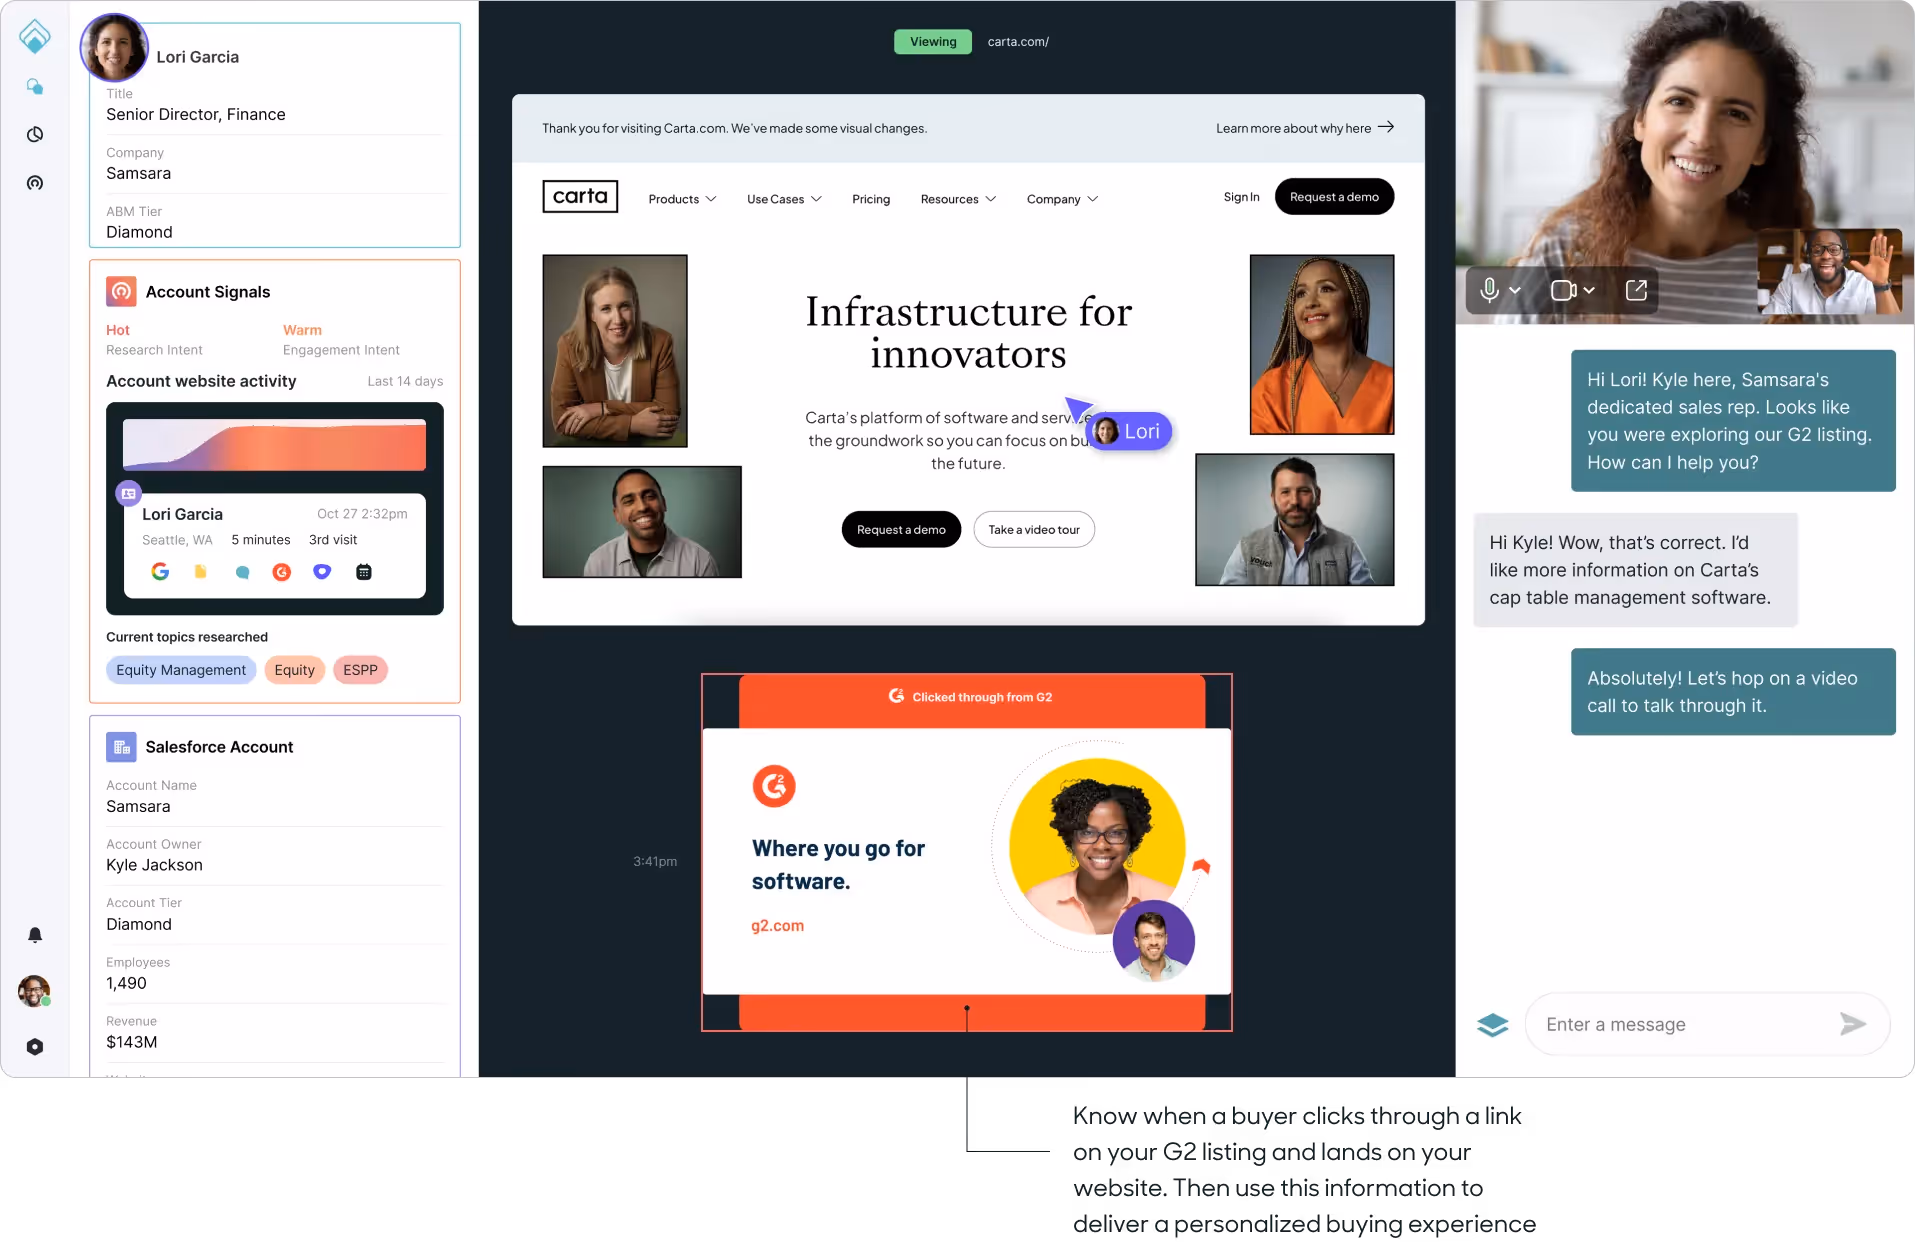Click the ABM Tier Diamond value
Viewport: 1915px width, 1242px height.
tap(139, 232)
